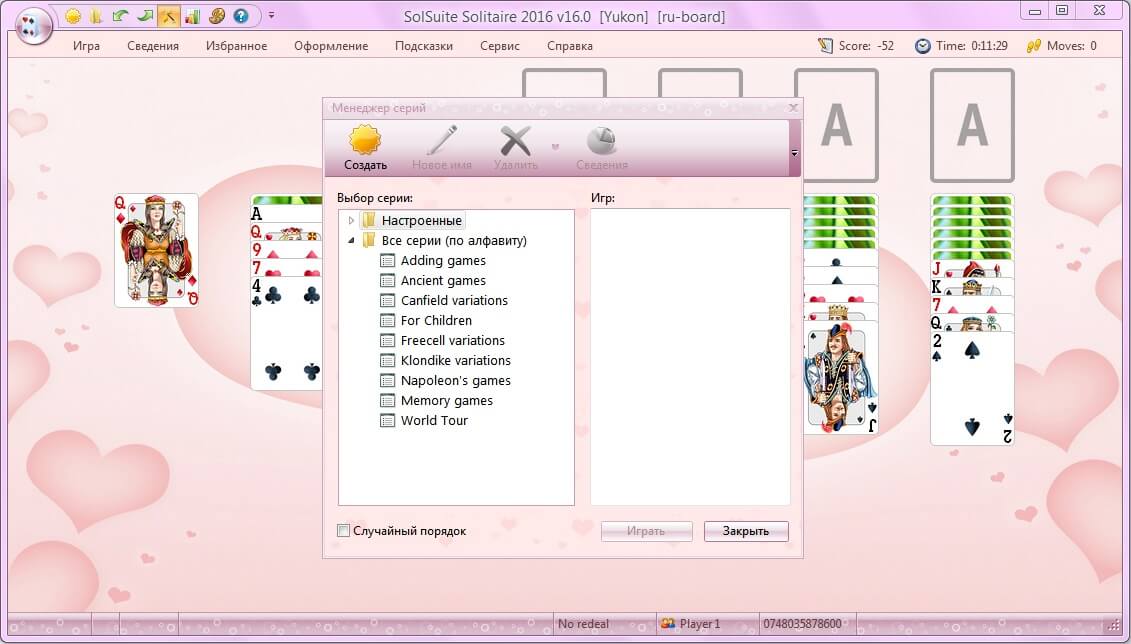Click the redo green arrow icon
The height and width of the screenshot is (644, 1131).
click(144, 16)
